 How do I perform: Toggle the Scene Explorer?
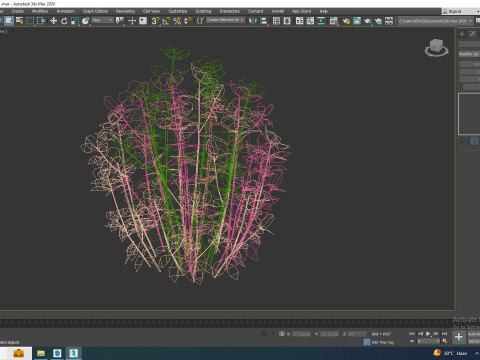276,21
